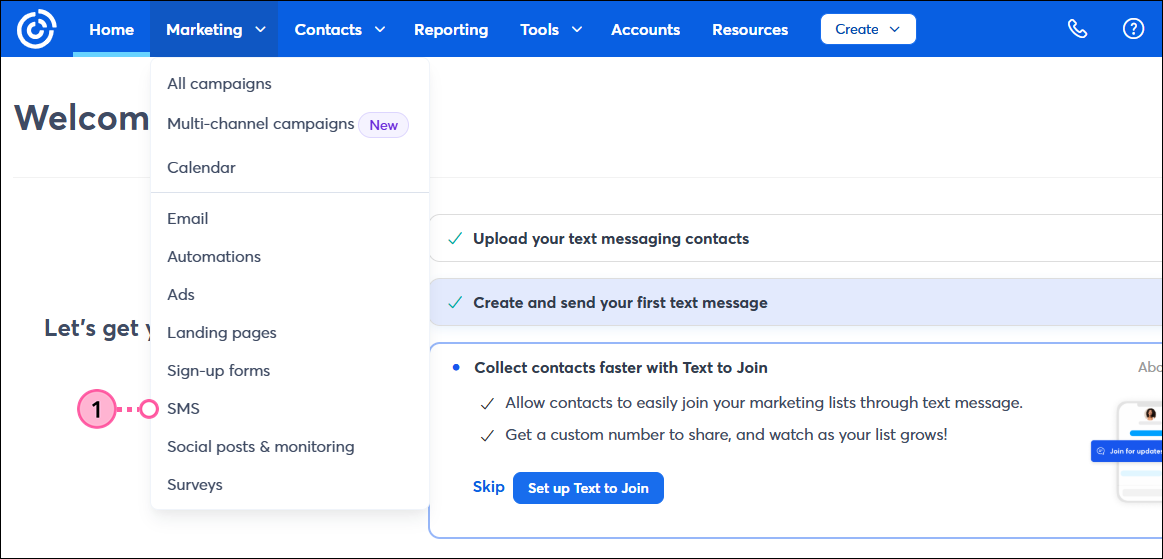Click the Skip link

pos(488,487)
